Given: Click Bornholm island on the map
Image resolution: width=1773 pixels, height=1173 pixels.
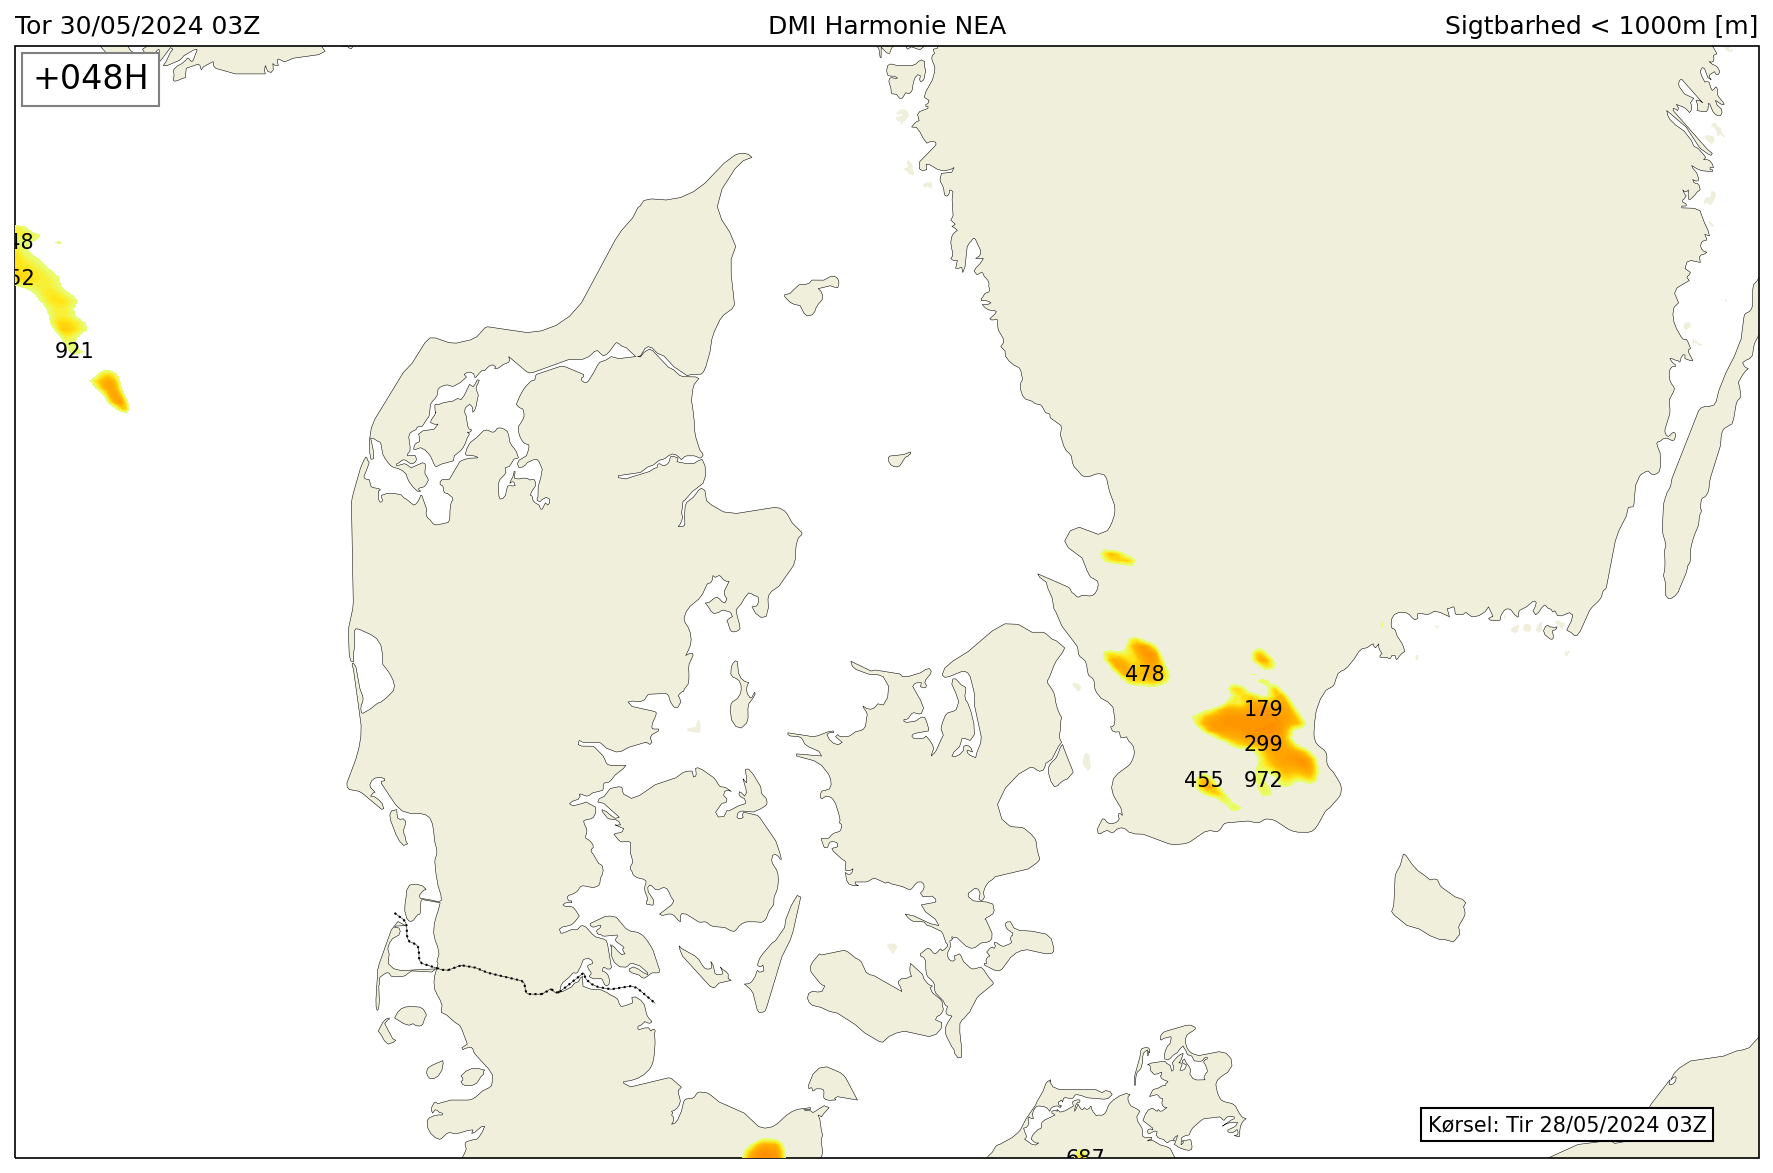Looking at the screenshot, I should point(1428,899).
